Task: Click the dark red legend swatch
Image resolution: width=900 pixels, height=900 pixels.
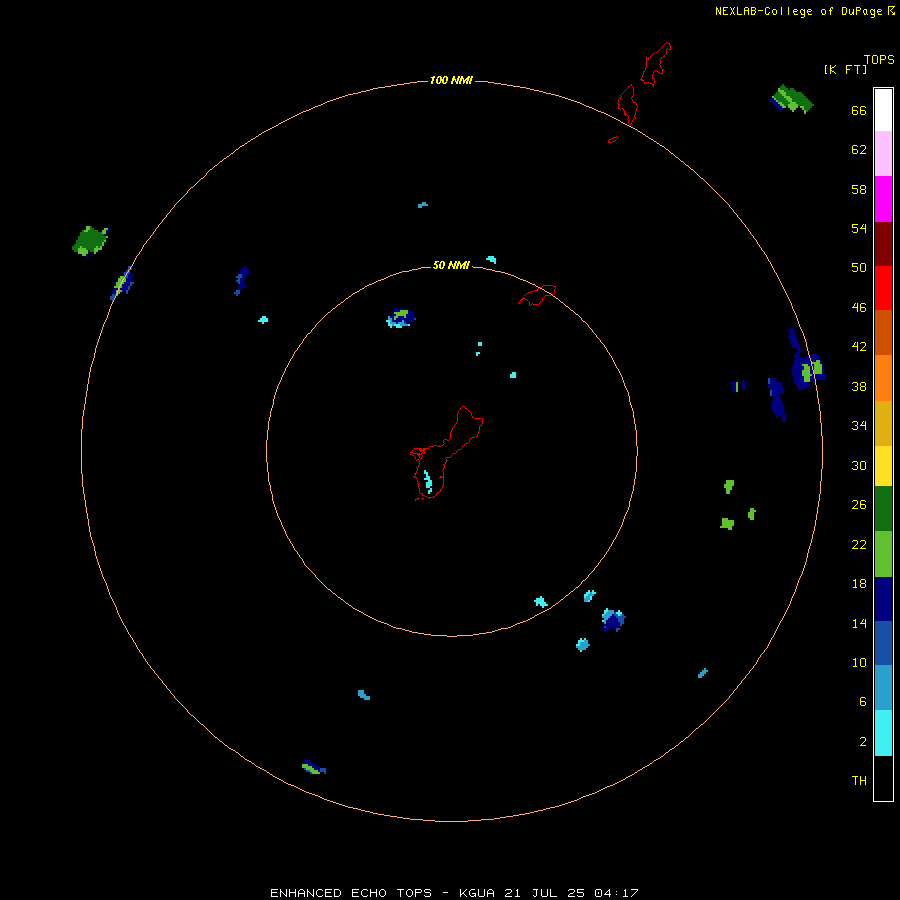Action: click(x=883, y=243)
